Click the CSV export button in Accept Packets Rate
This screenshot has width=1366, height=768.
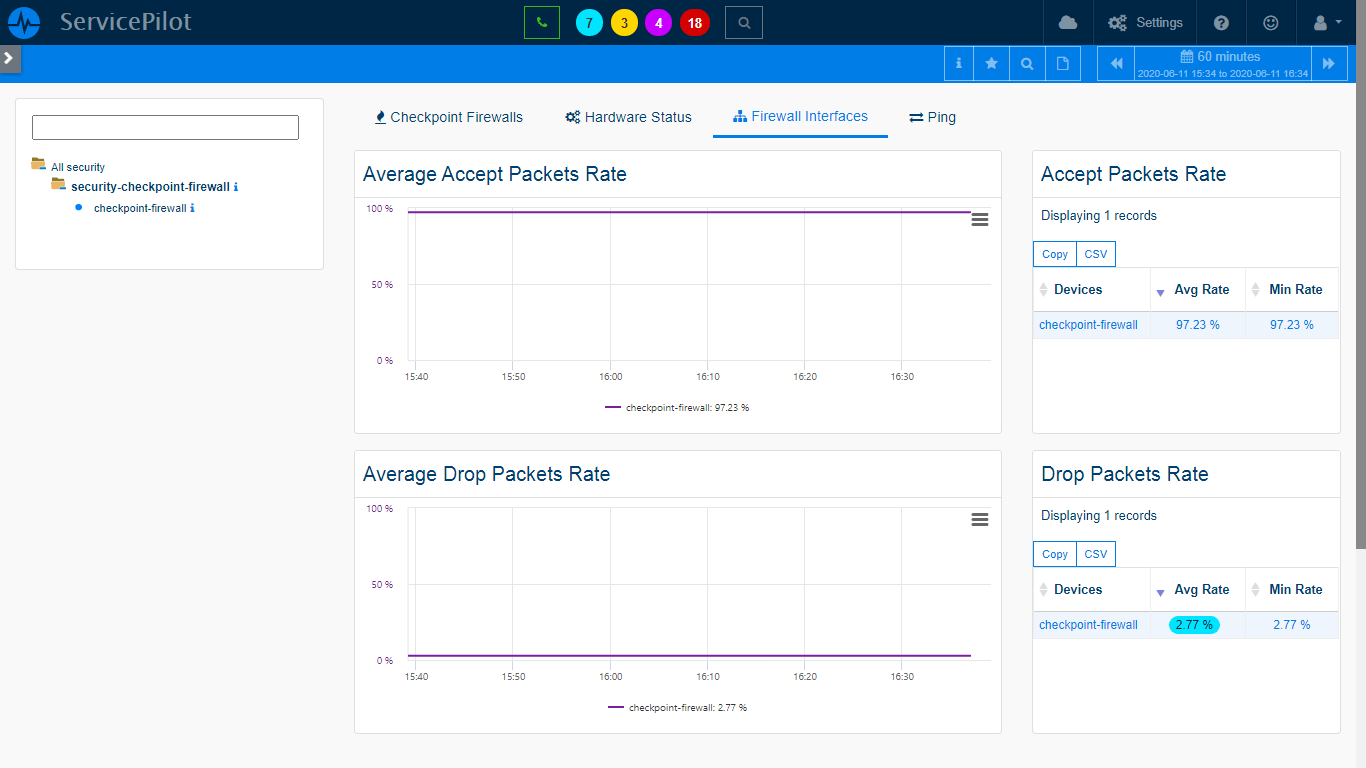coord(1095,254)
